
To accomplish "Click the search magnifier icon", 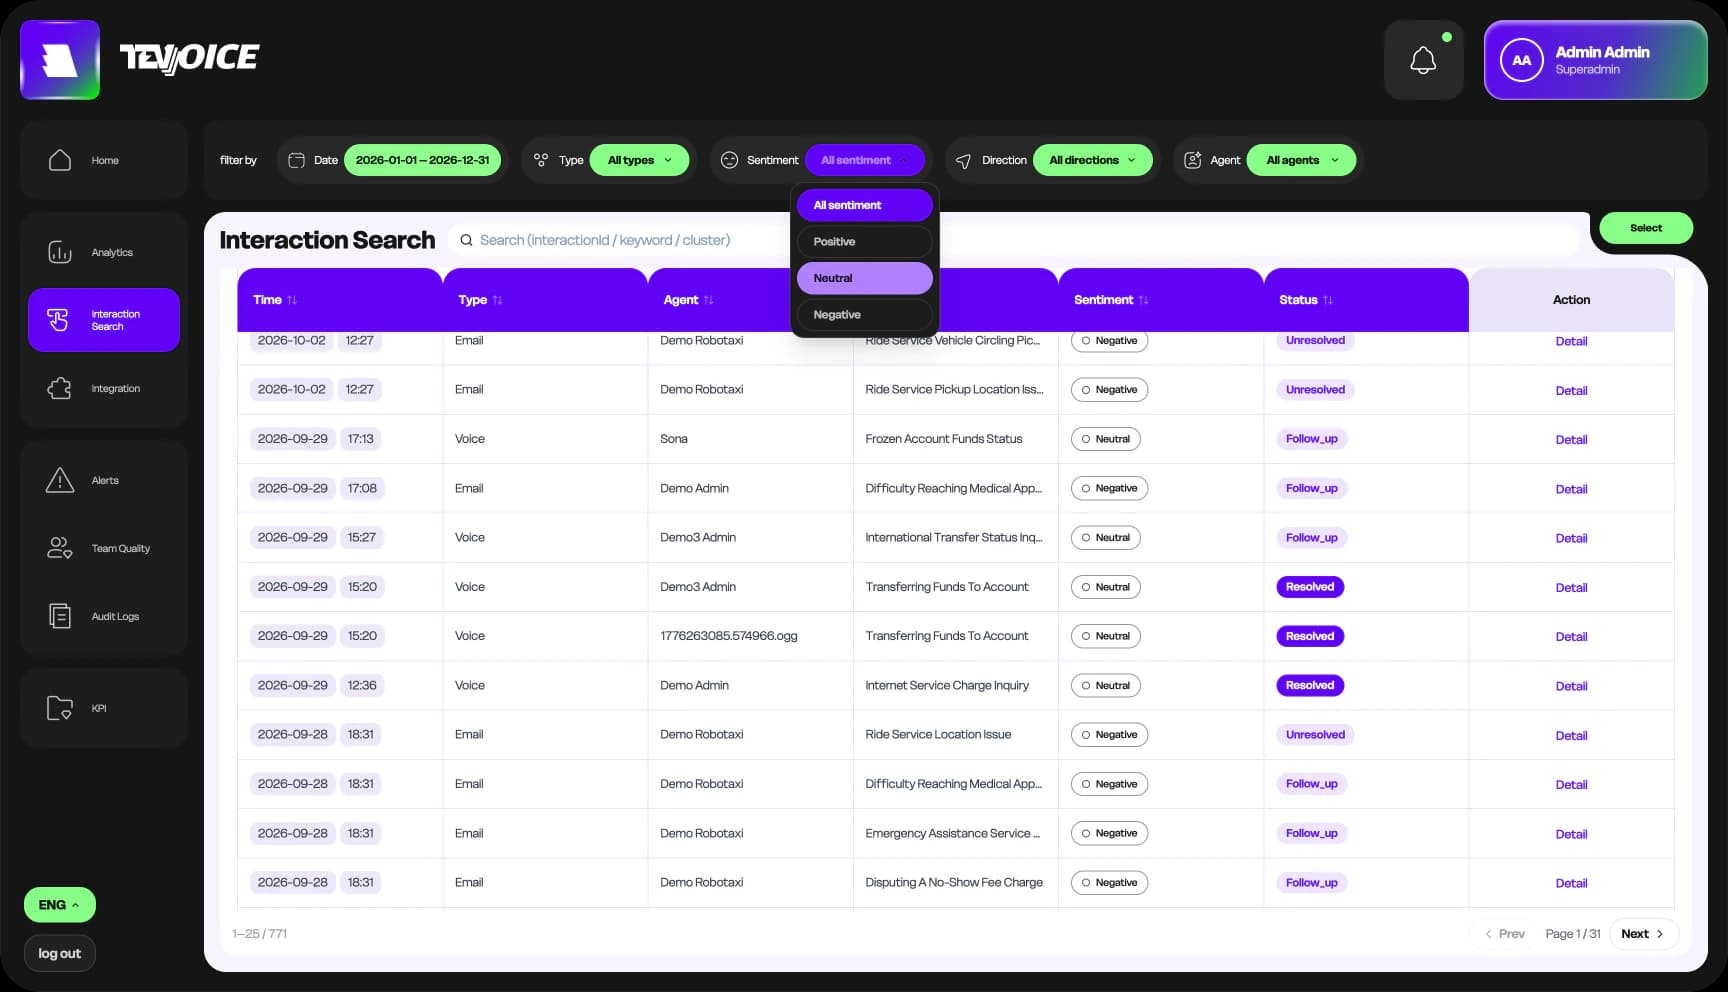I will click(466, 240).
